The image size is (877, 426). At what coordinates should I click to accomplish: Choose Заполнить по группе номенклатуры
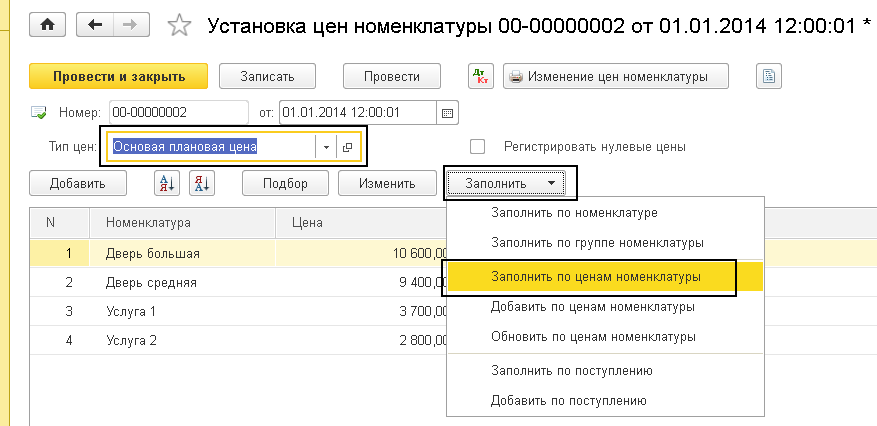click(x=606, y=243)
